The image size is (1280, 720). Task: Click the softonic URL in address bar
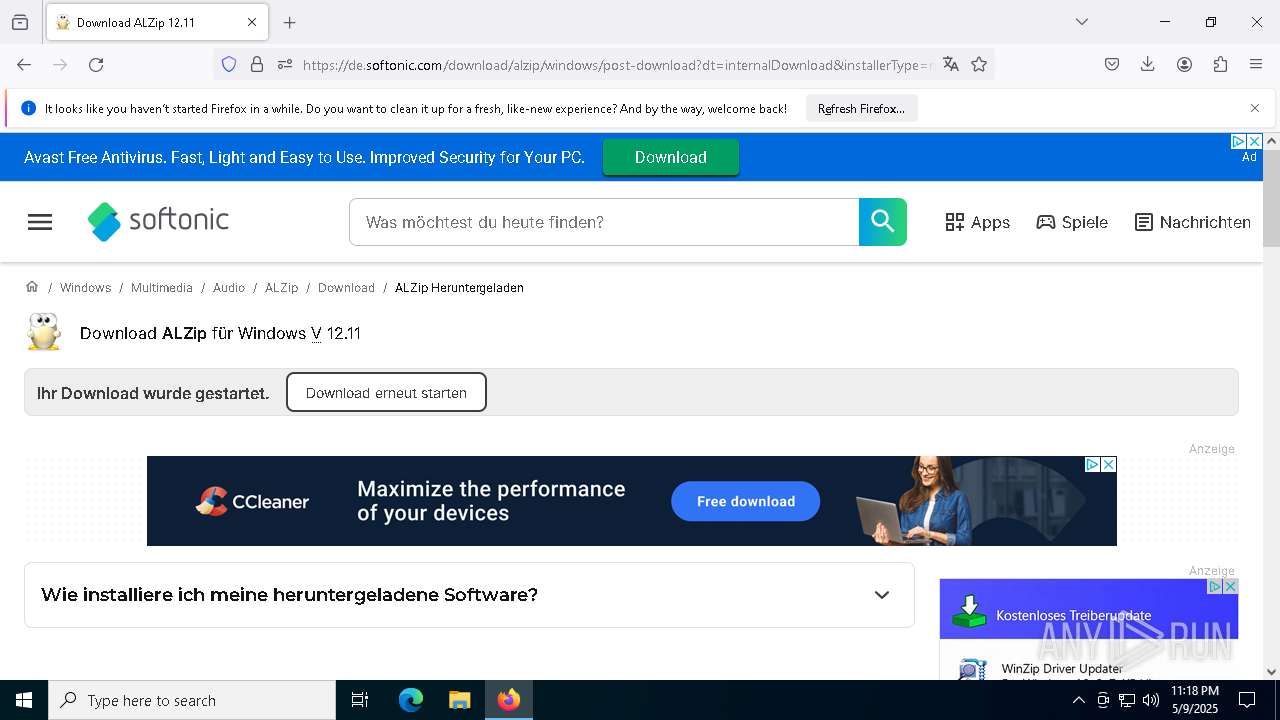pyautogui.click(x=619, y=65)
